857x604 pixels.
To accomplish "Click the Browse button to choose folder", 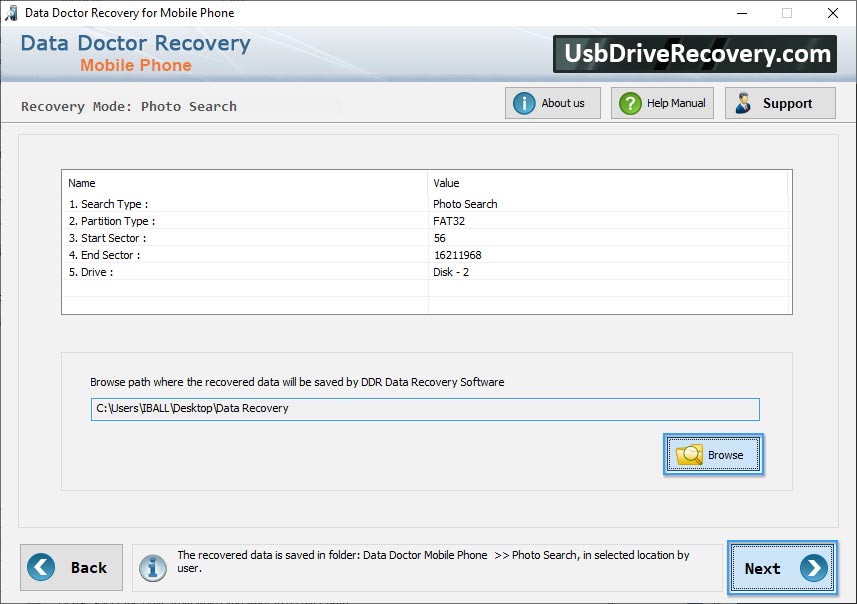I will [x=713, y=455].
